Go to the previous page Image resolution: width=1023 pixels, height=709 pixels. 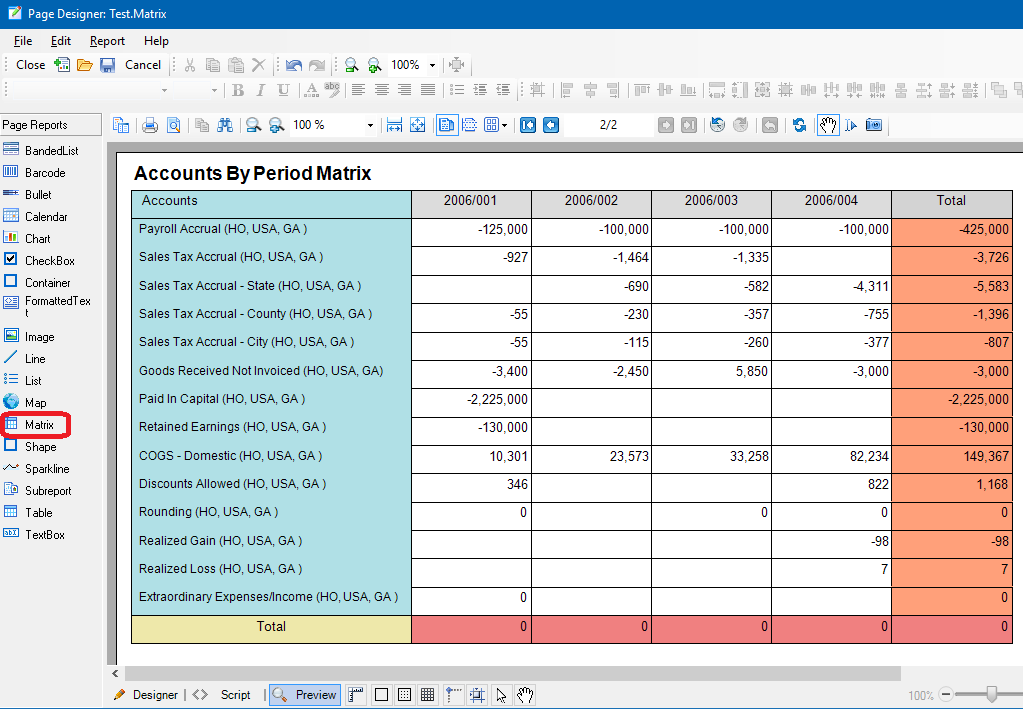(551, 125)
